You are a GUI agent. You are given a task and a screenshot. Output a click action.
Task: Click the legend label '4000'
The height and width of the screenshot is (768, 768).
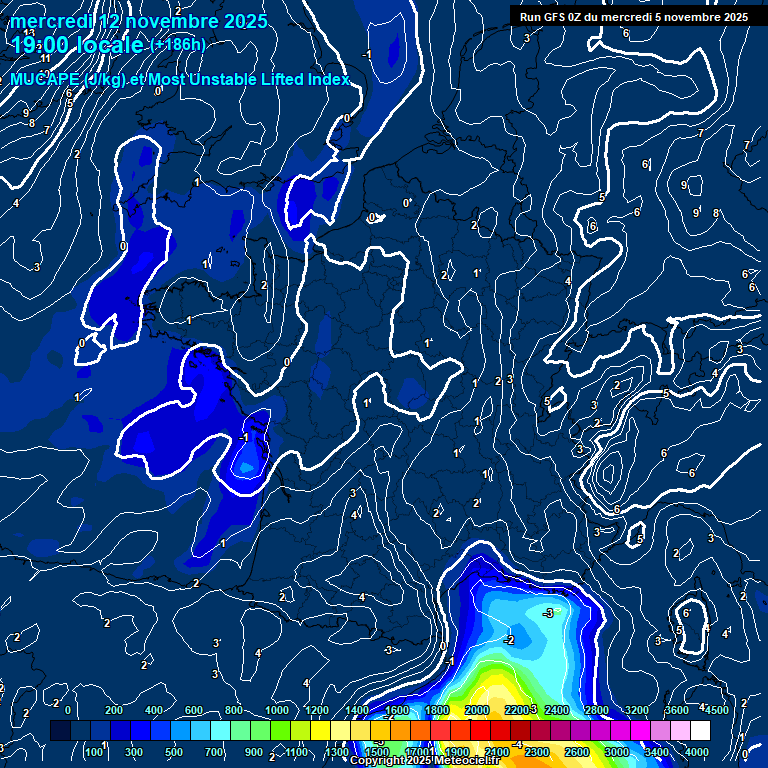(697, 752)
